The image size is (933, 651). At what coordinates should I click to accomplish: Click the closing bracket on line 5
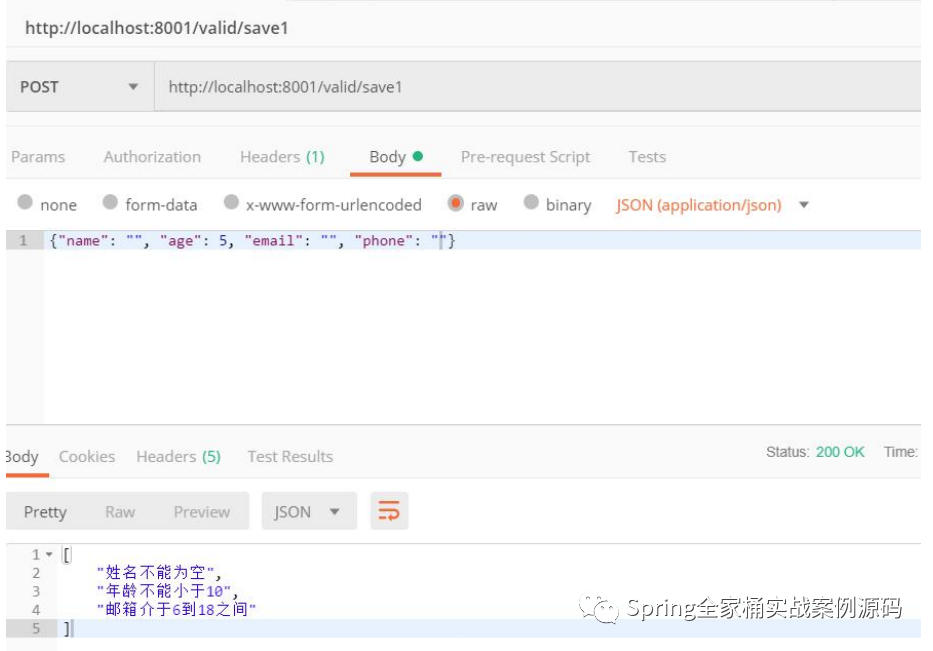(x=67, y=628)
